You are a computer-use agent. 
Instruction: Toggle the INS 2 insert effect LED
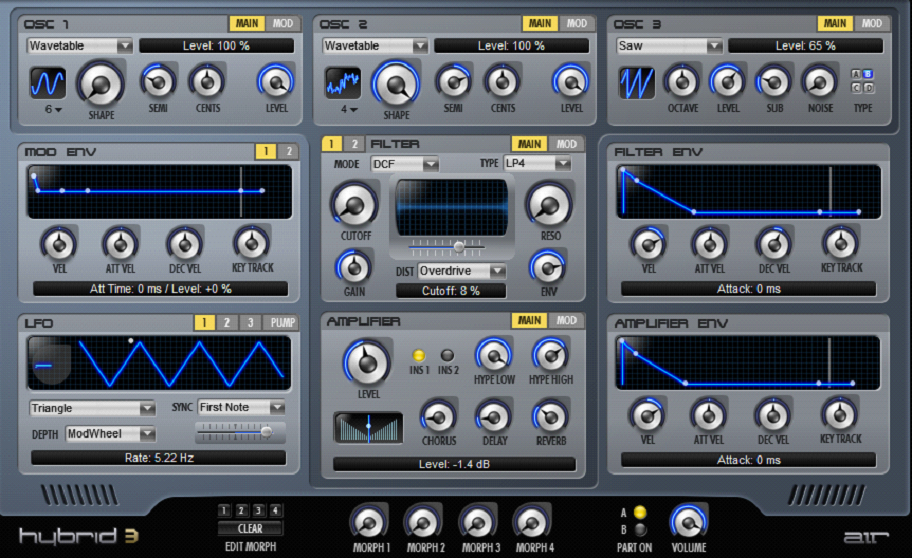click(447, 355)
